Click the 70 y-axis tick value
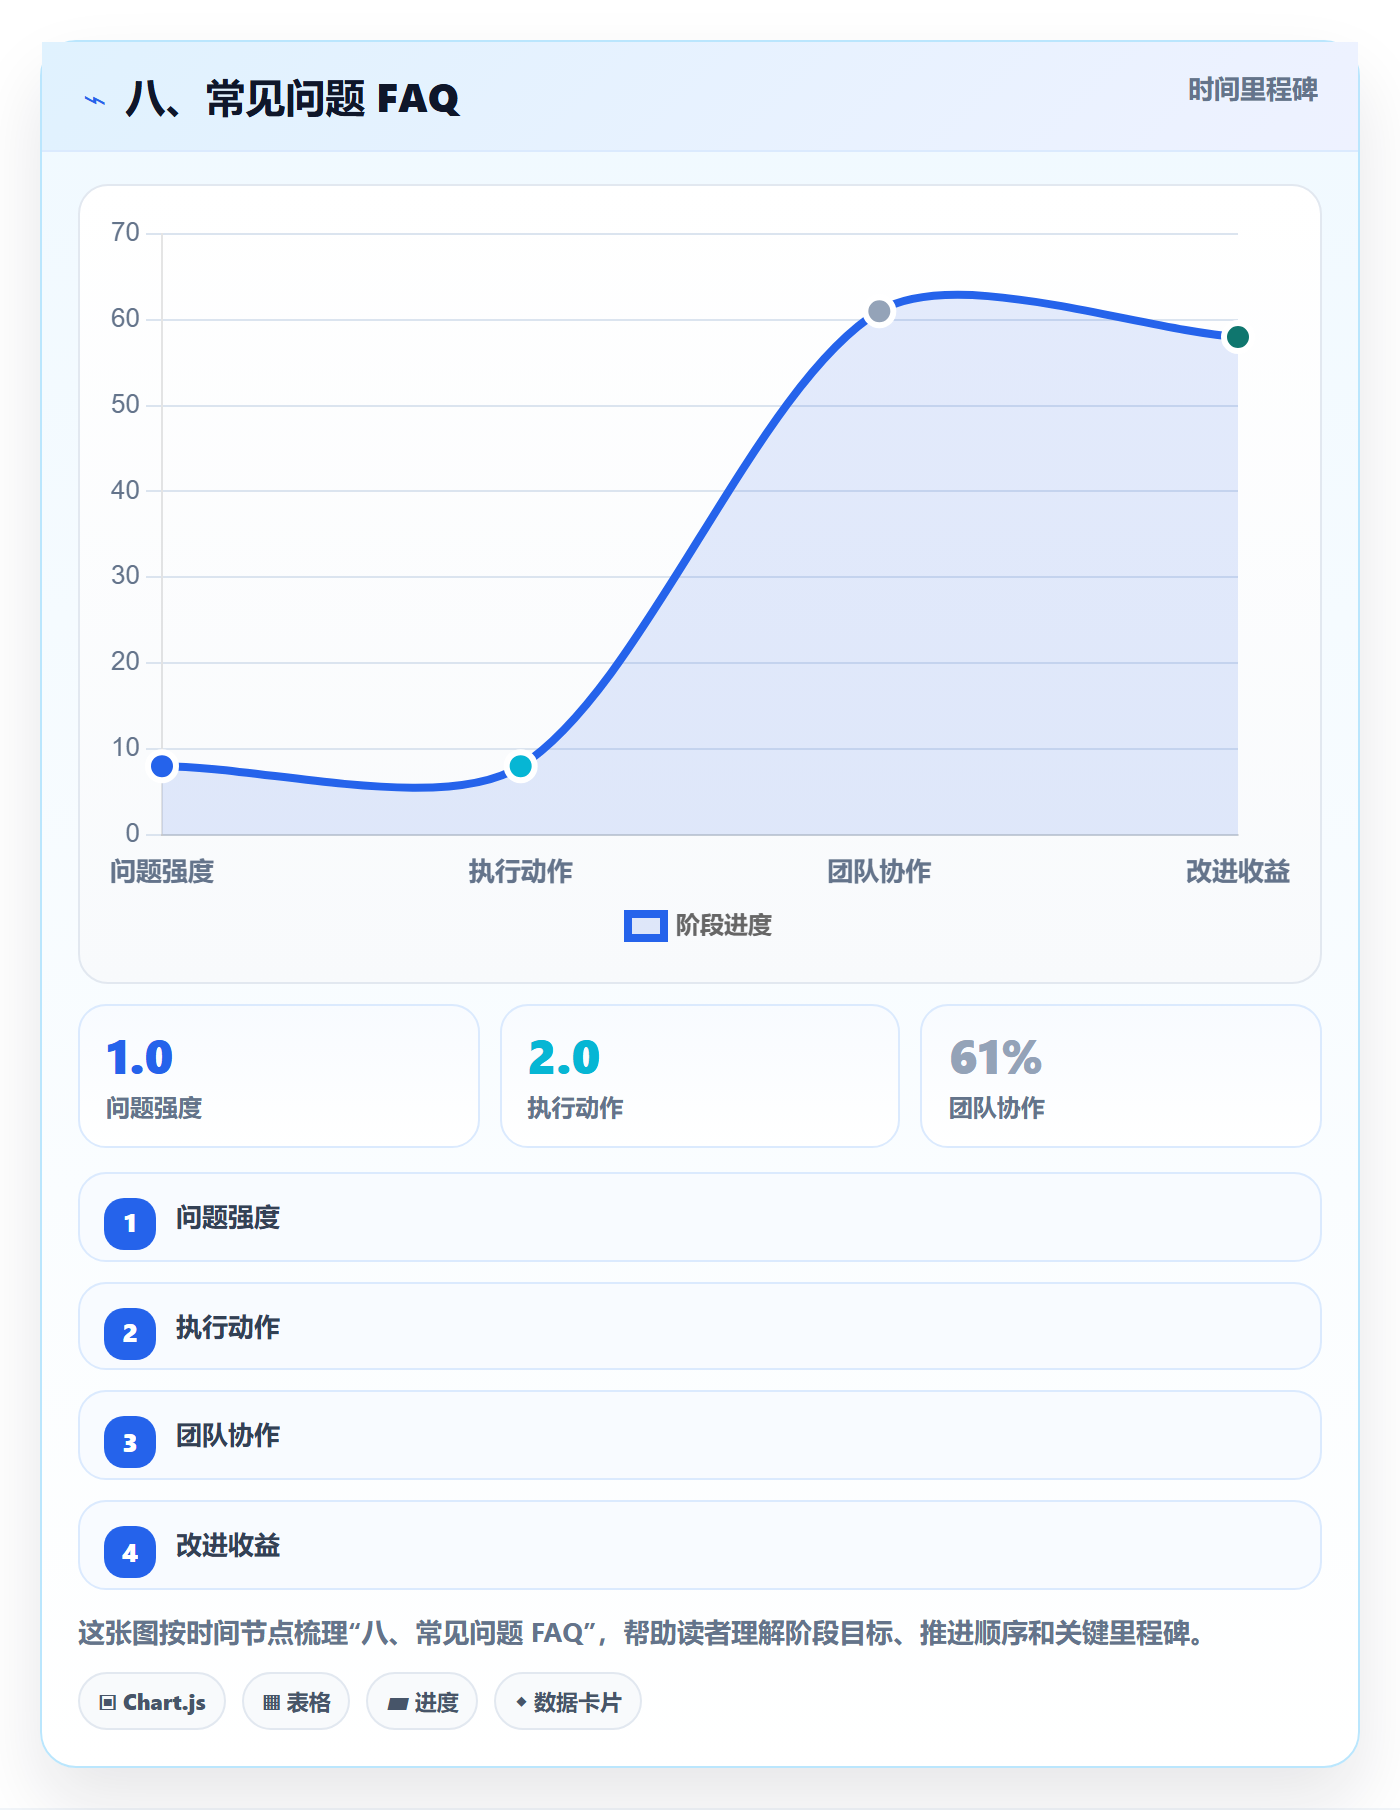The image size is (1400, 1810). pyautogui.click(x=125, y=233)
